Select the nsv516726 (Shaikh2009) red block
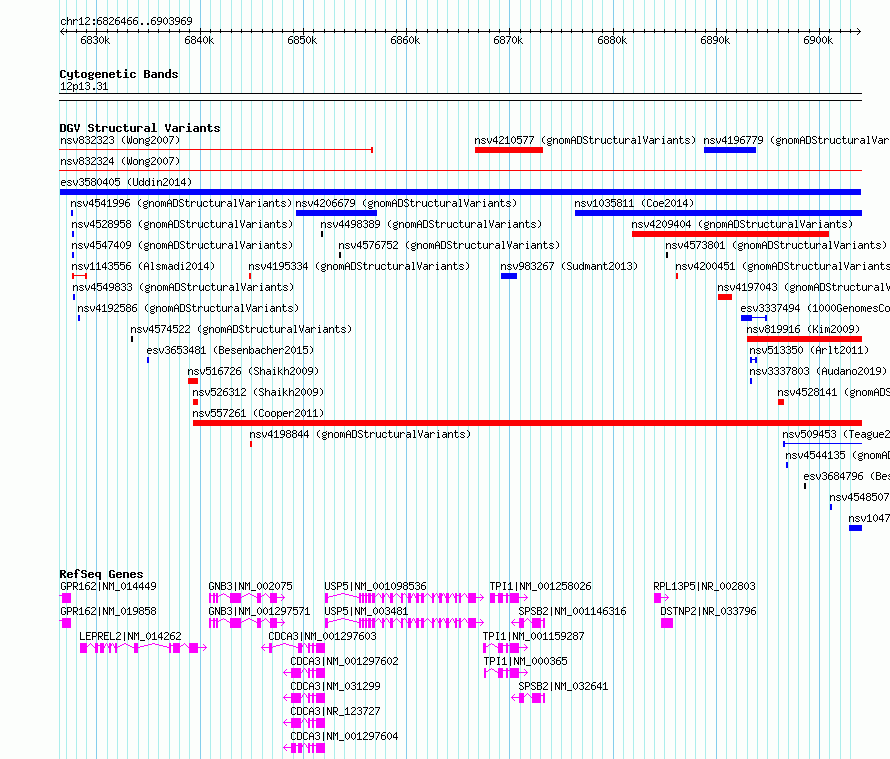This screenshot has width=890, height=759. 193,381
